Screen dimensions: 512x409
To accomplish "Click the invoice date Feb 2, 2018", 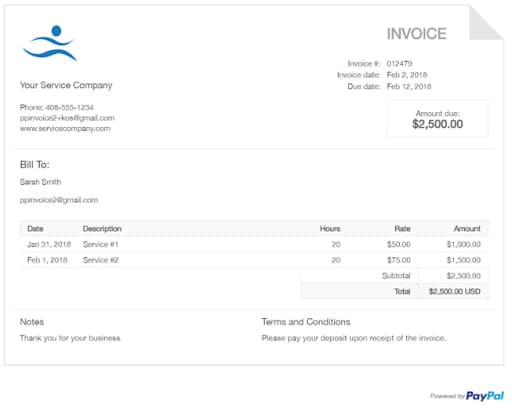I will (x=407, y=75).
